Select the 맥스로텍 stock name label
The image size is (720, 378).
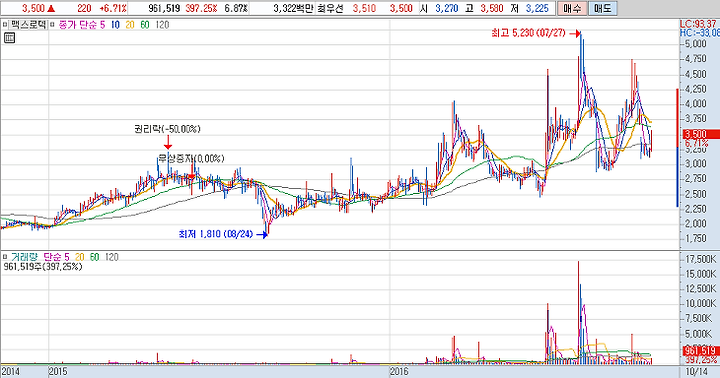point(28,25)
